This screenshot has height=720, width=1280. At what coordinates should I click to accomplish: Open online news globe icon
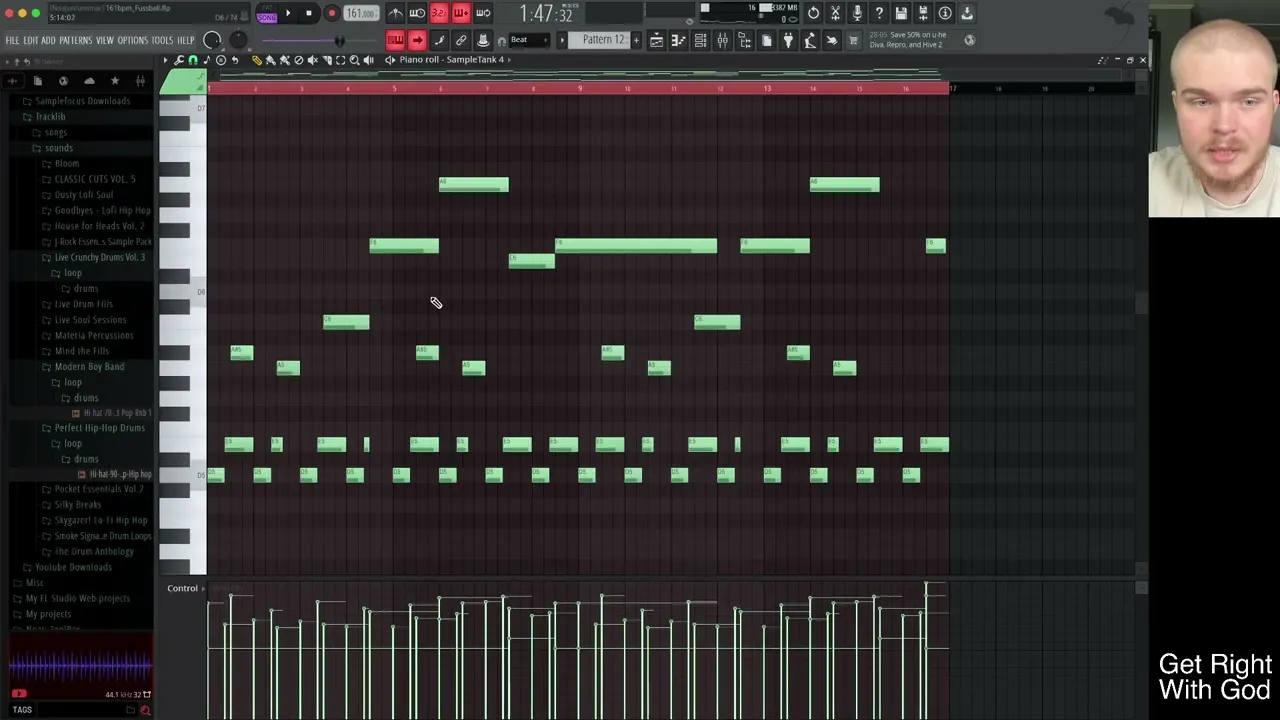click(x=969, y=40)
